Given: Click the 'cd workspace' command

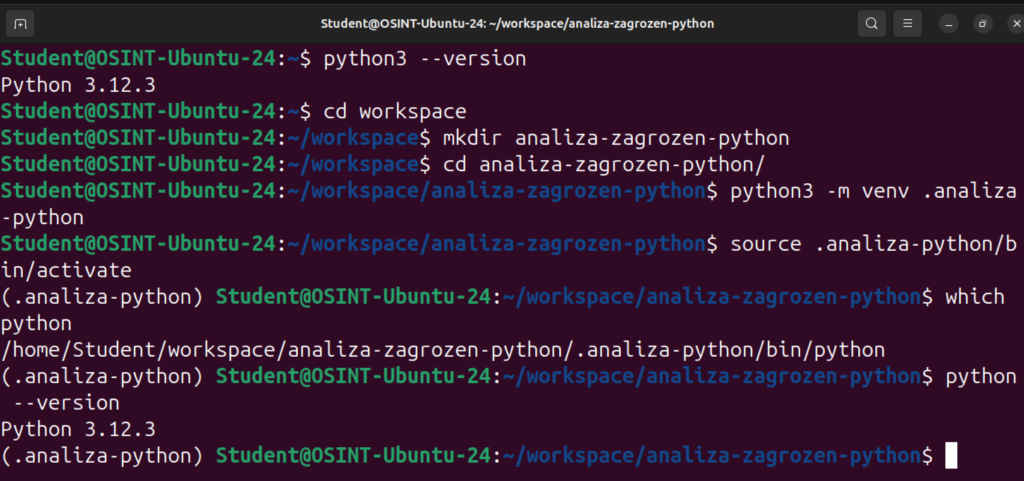Looking at the screenshot, I should point(394,112).
